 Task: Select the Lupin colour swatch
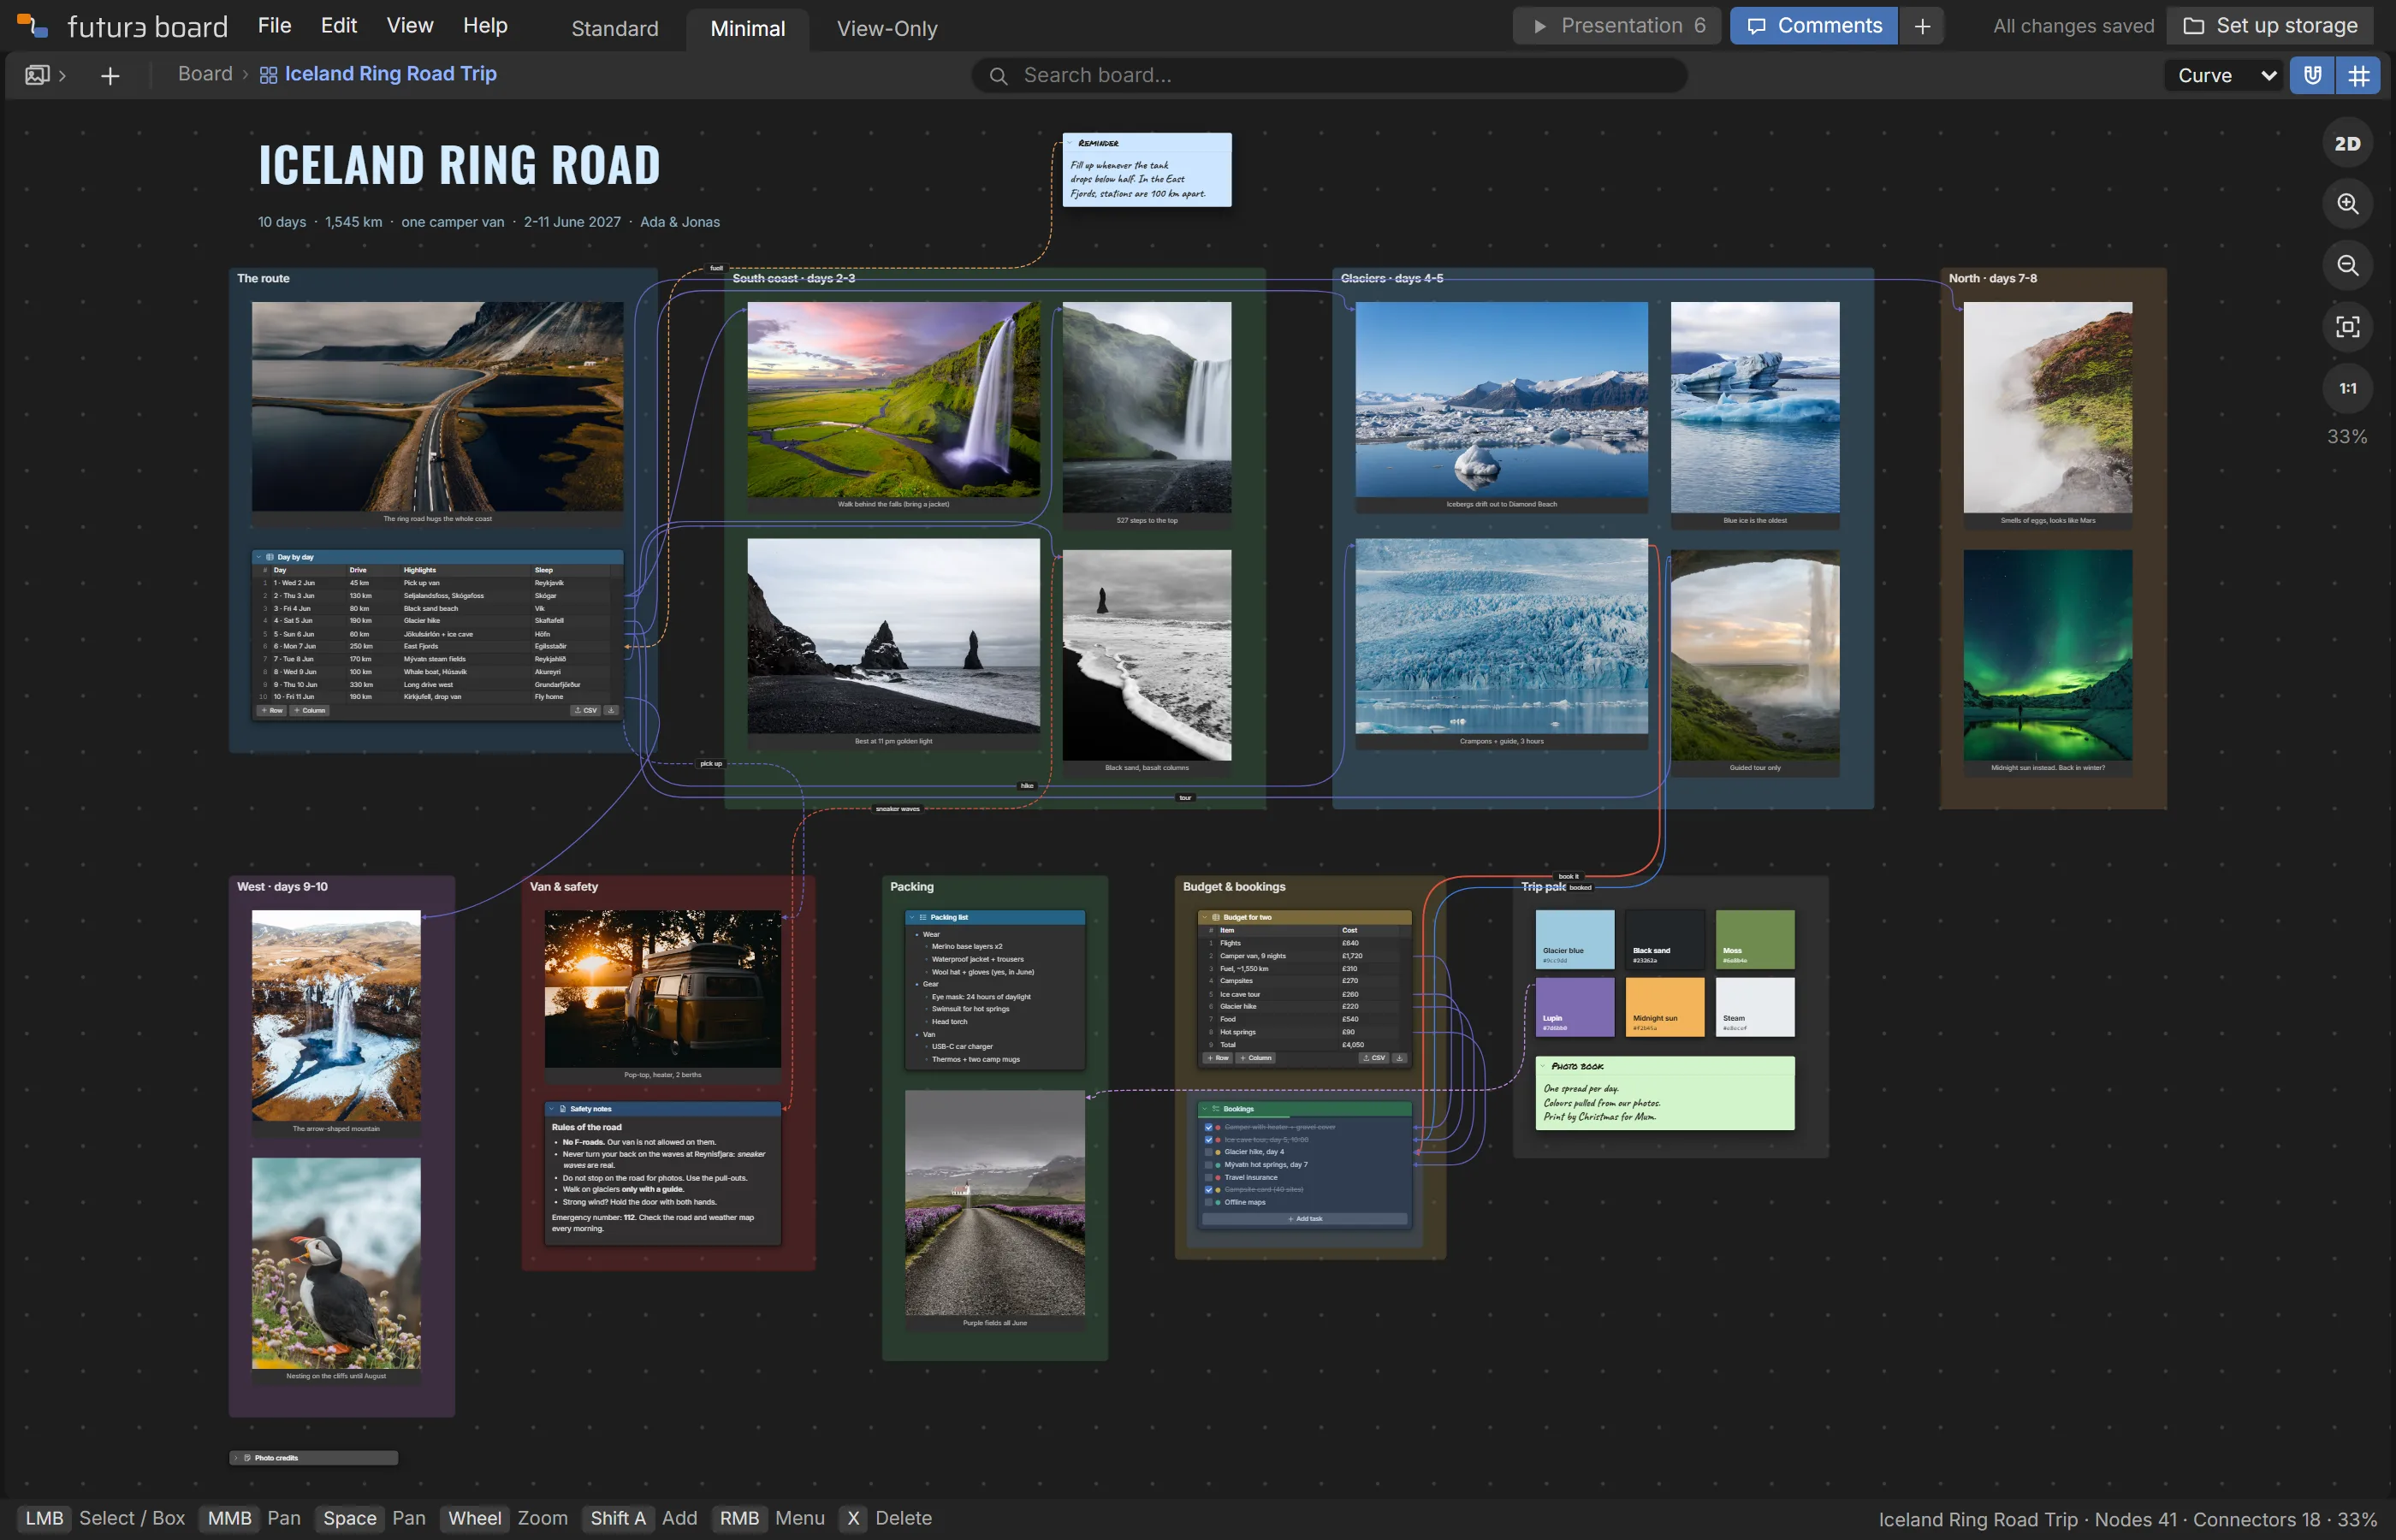[1575, 1007]
